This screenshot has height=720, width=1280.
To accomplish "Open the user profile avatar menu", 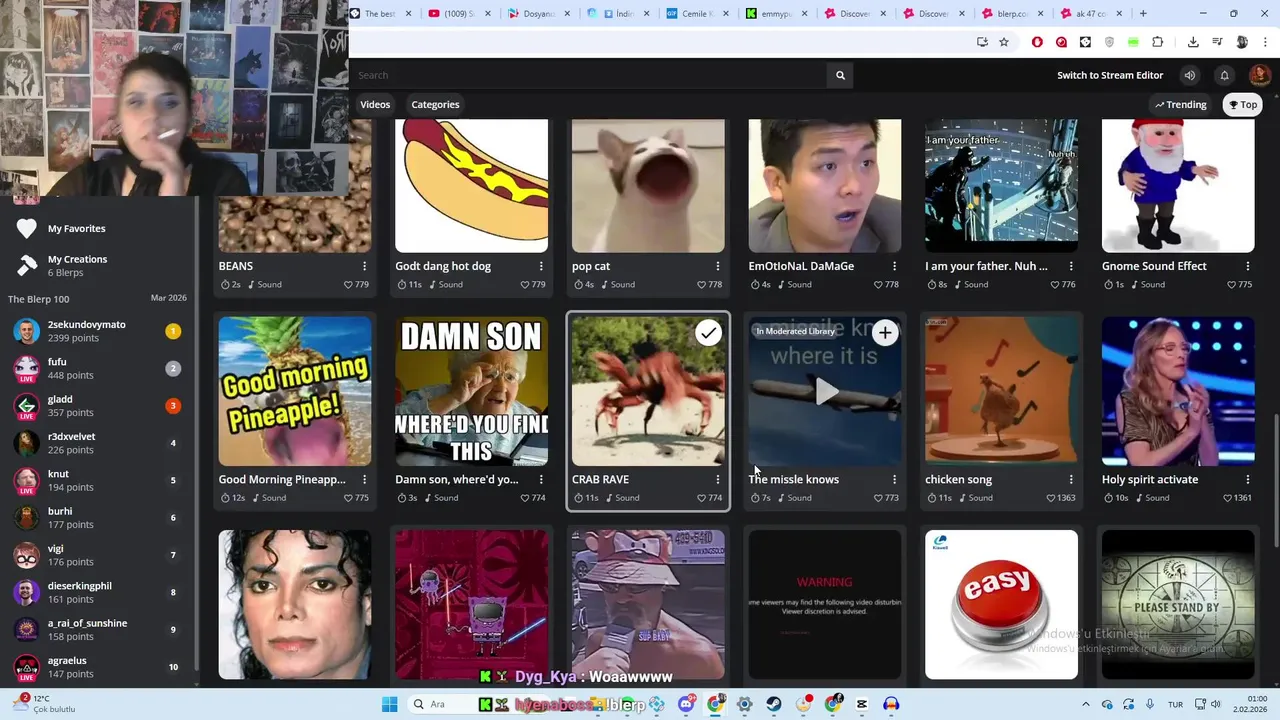I will tap(1260, 75).
